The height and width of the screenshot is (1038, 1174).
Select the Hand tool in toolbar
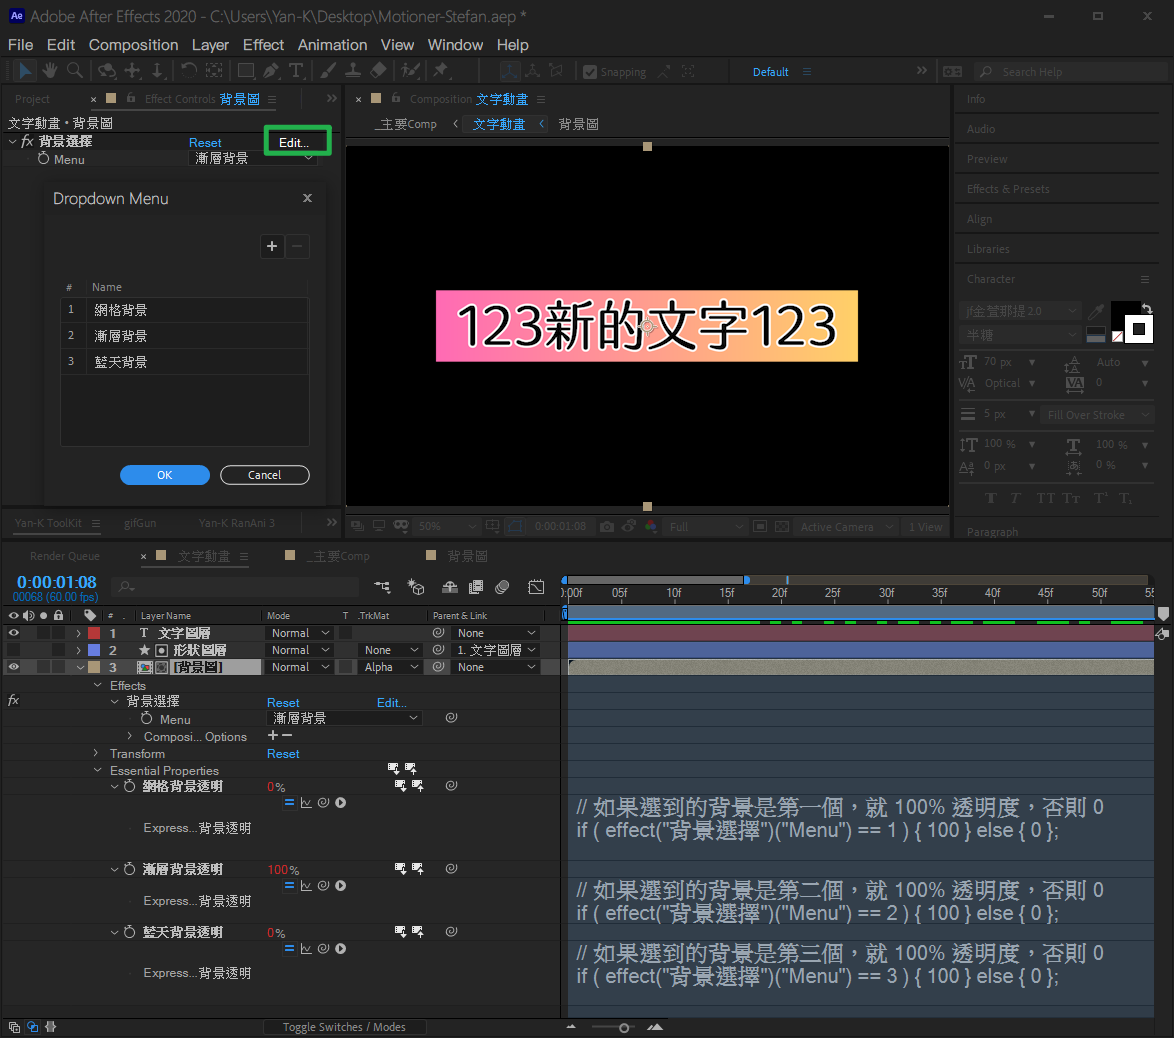pyautogui.click(x=49, y=71)
